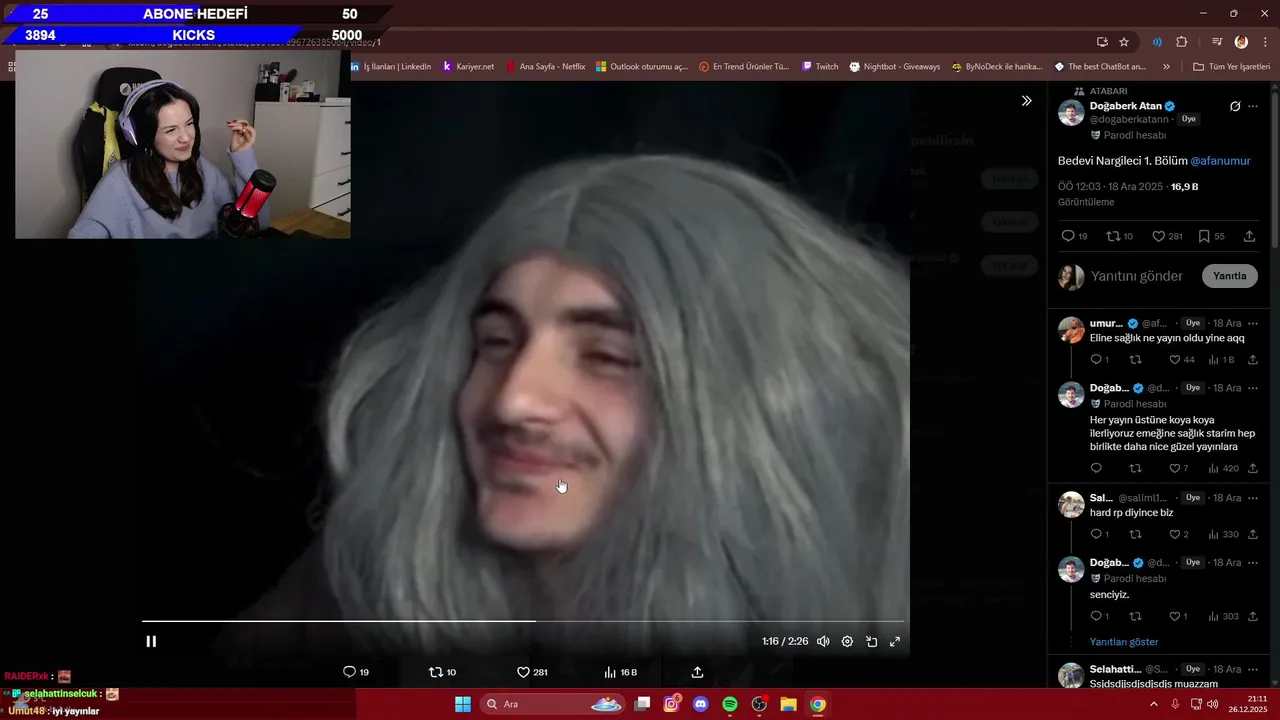
Task: Open Tüm Yer İşaretleri folder
Action: (x=1231, y=66)
